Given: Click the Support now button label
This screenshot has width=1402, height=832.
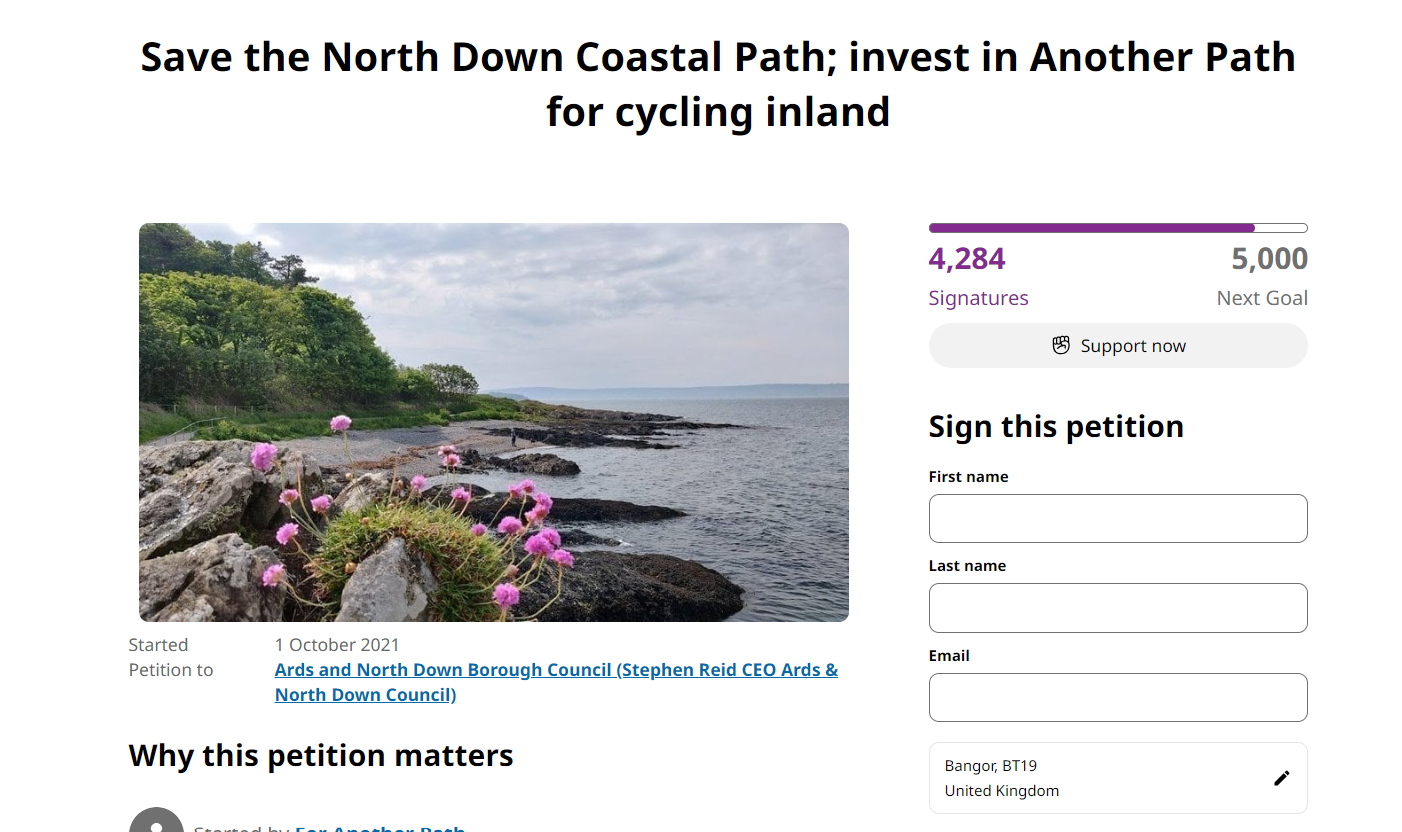Looking at the screenshot, I should tap(1133, 346).
